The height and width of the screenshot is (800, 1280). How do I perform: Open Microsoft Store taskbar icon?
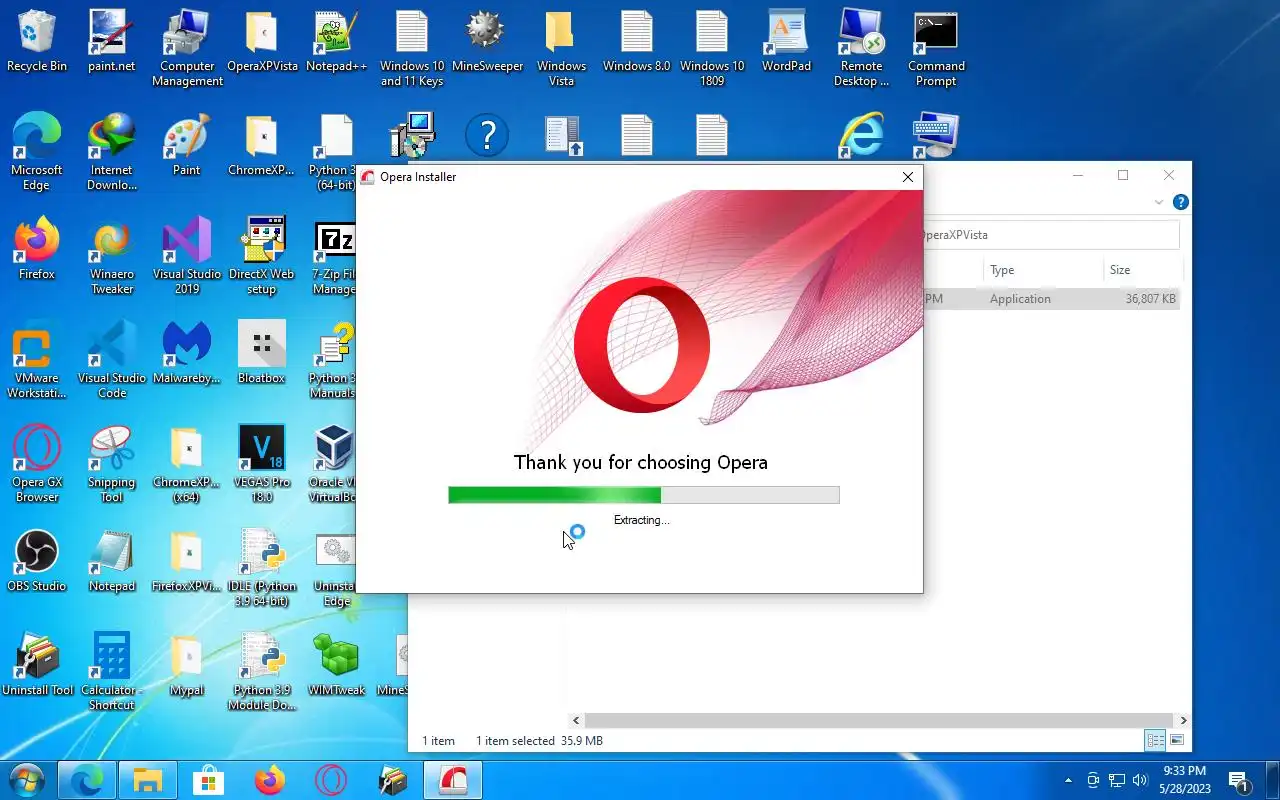click(209, 780)
